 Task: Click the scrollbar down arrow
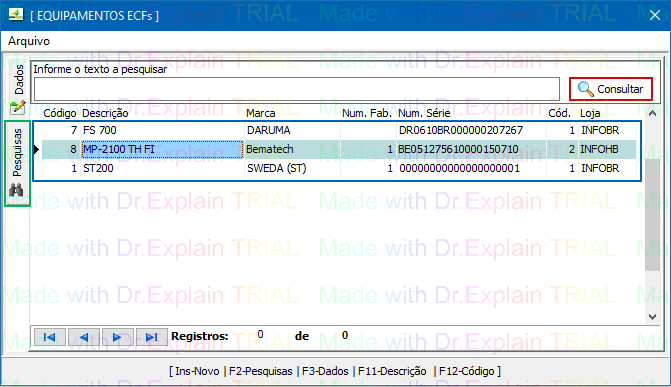652,317
